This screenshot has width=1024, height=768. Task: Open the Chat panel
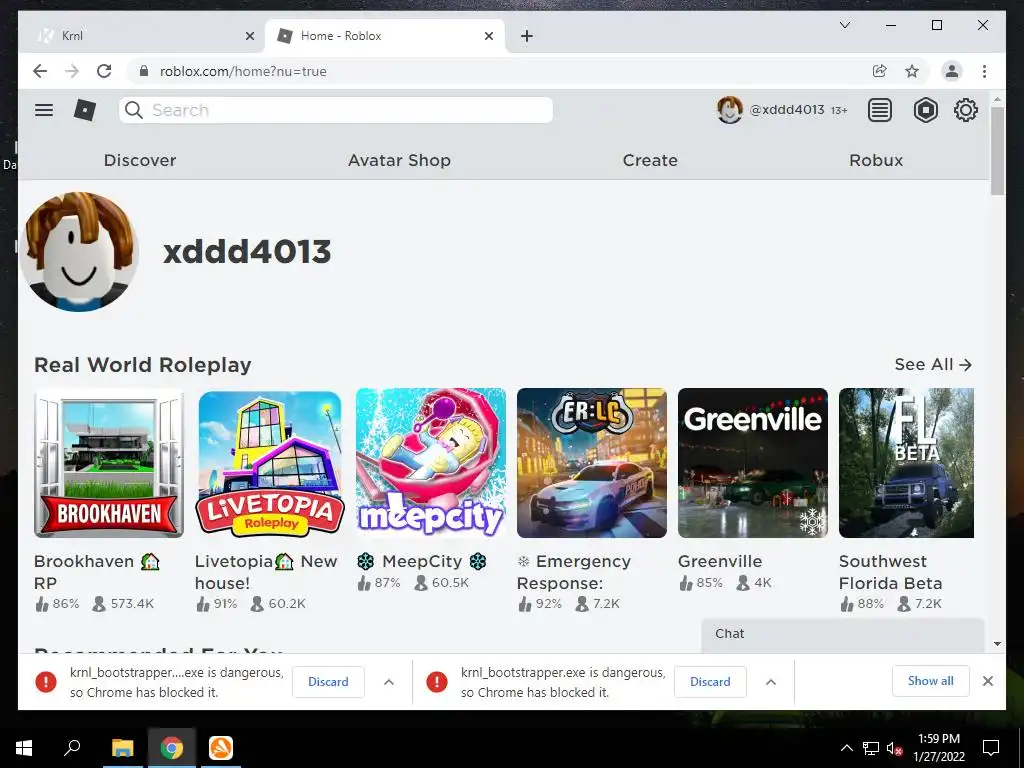842,635
